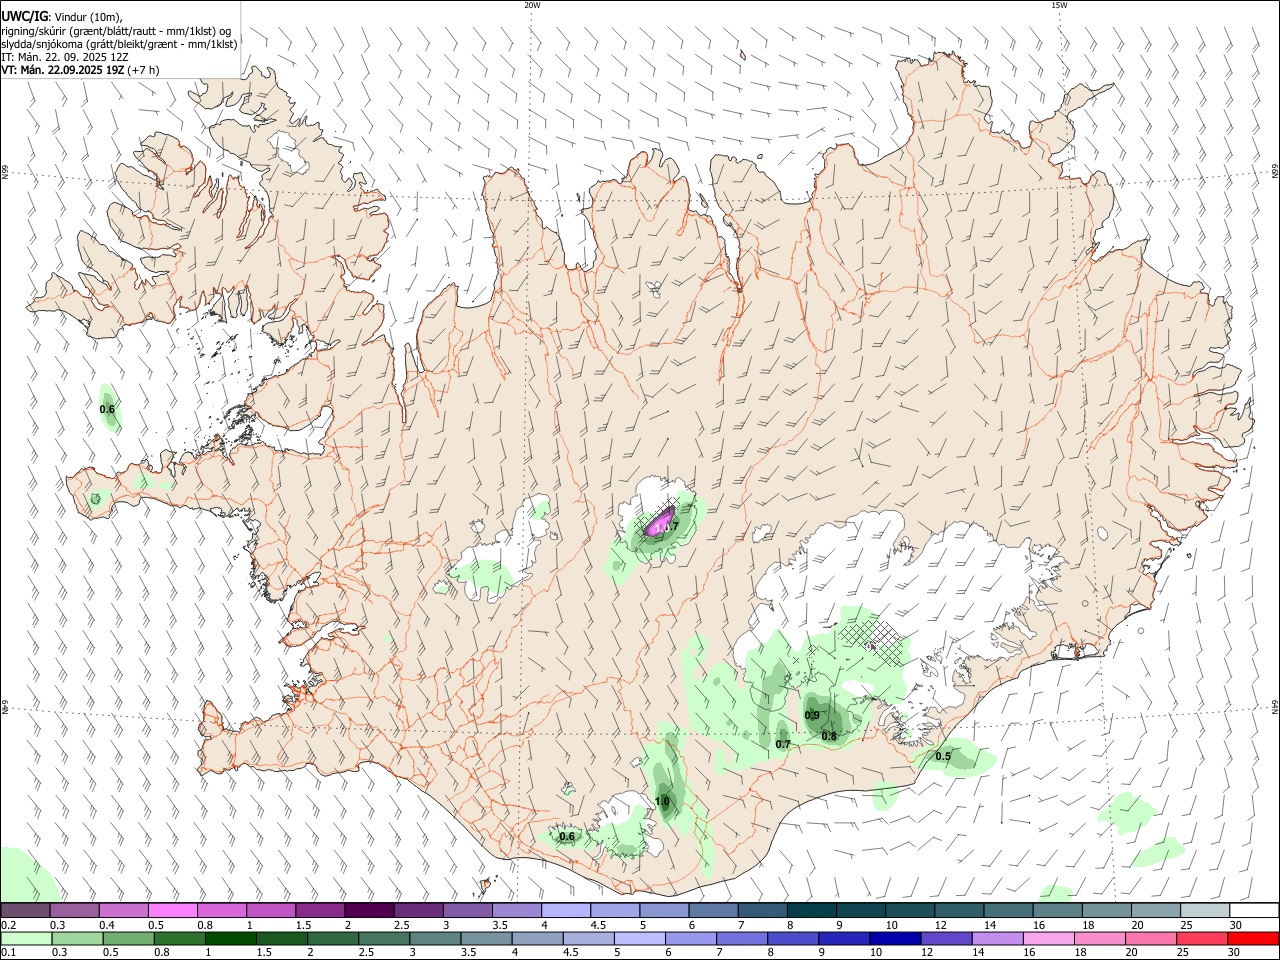
Task: Click the bright pink 0.5 swatch on snow scale
Action: [x=172, y=910]
